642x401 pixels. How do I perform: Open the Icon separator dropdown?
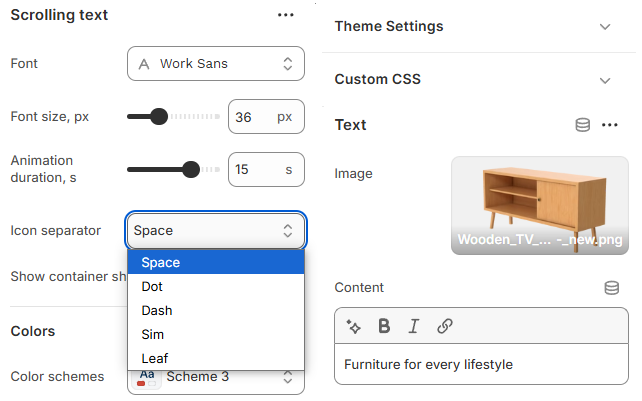216,230
